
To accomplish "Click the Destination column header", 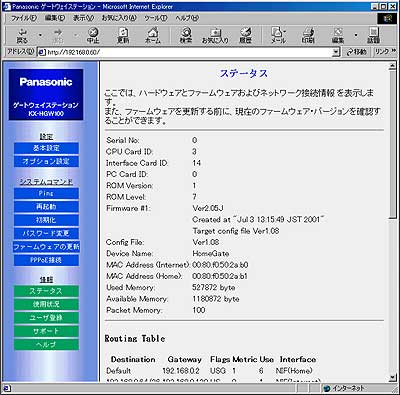I will (x=133, y=360).
